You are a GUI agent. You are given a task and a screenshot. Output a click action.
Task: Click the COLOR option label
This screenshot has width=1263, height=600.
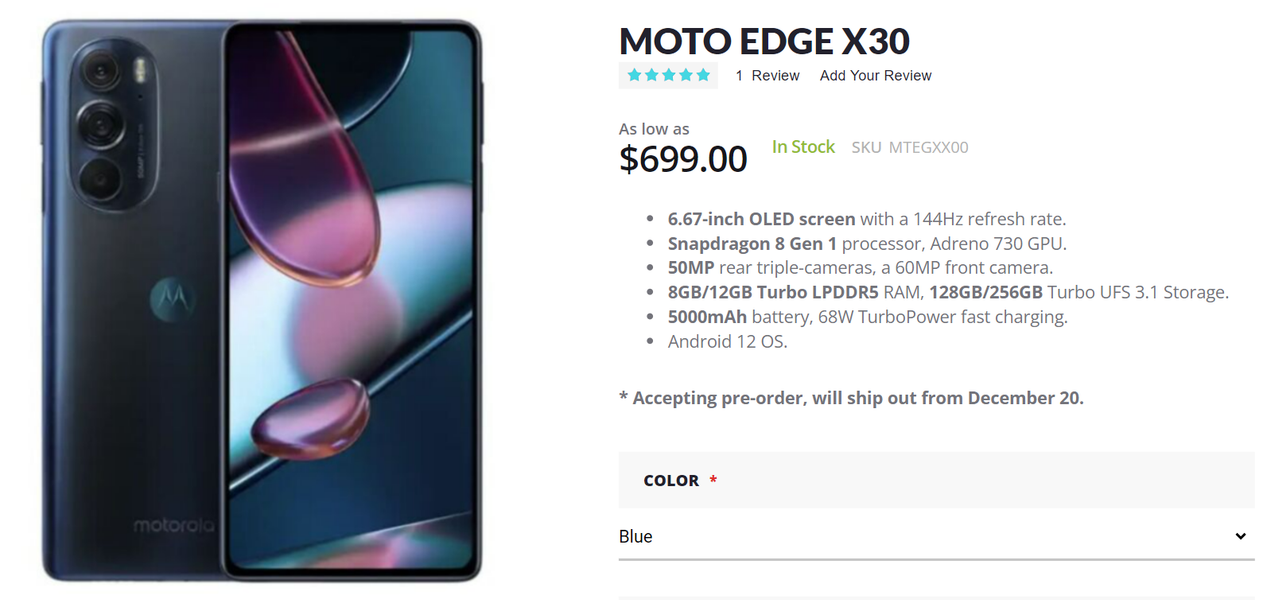coord(671,481)
